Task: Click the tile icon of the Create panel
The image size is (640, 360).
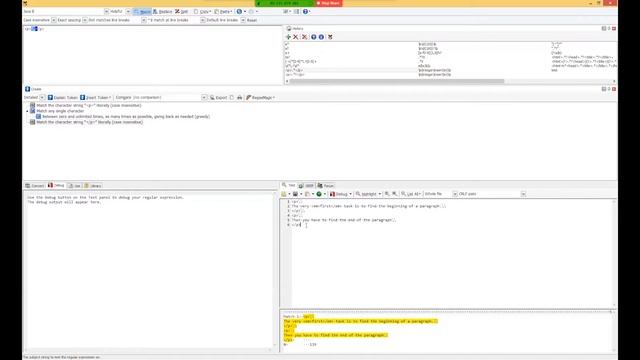Action: click(x=604, y=89)
